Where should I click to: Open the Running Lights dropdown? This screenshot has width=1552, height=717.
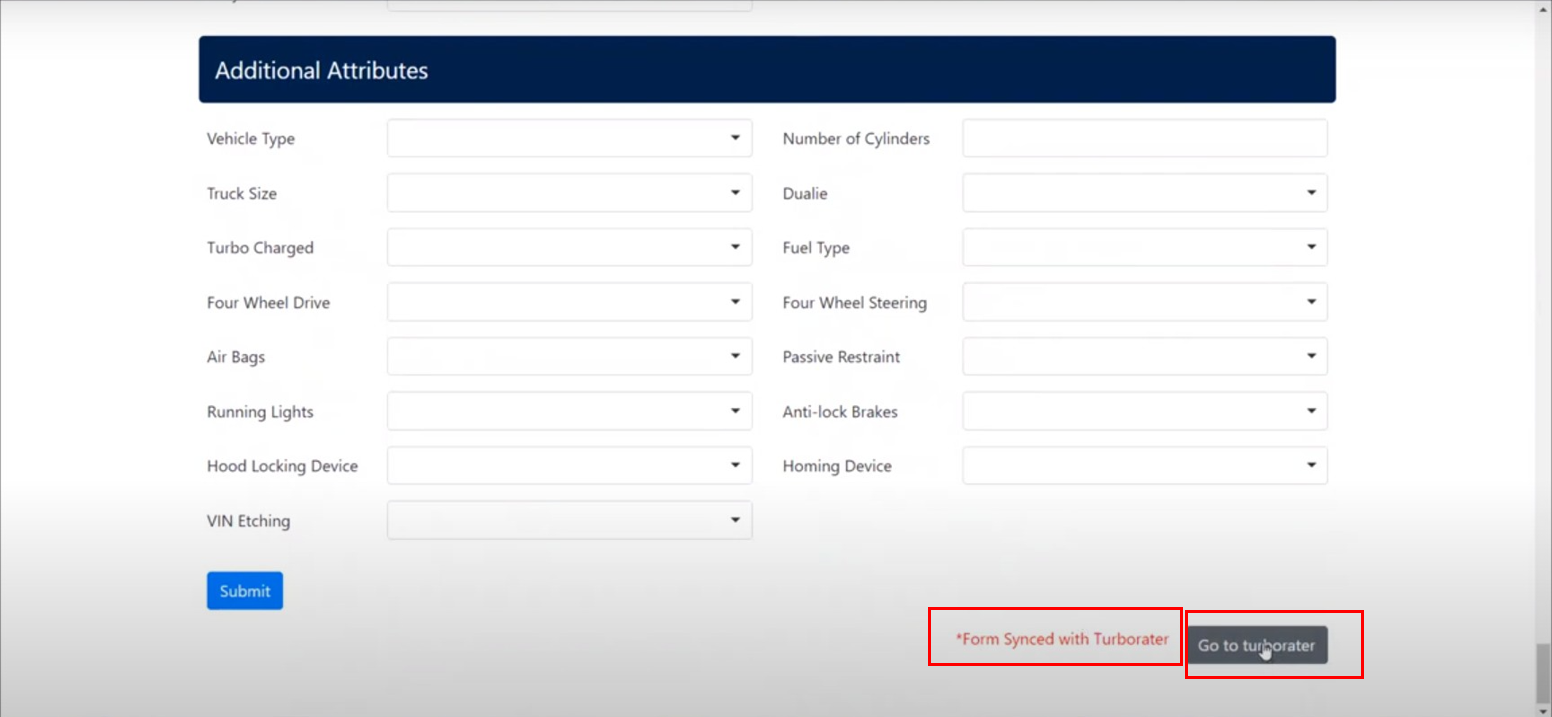tap(569, 411)
